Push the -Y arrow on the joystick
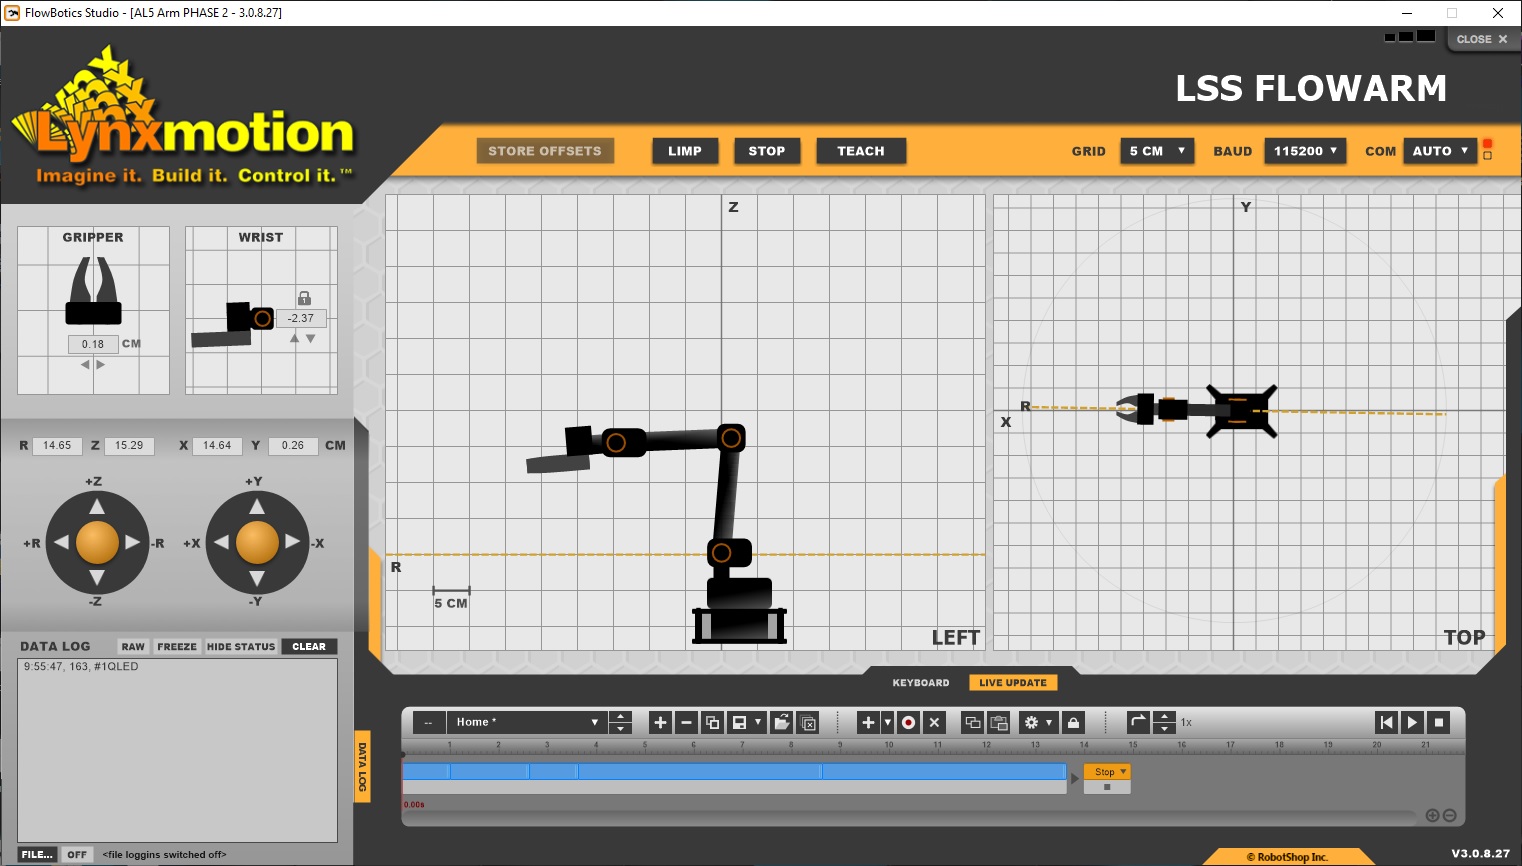The height and width of the screenshot is (866, 1522). [x=257, y=578]
